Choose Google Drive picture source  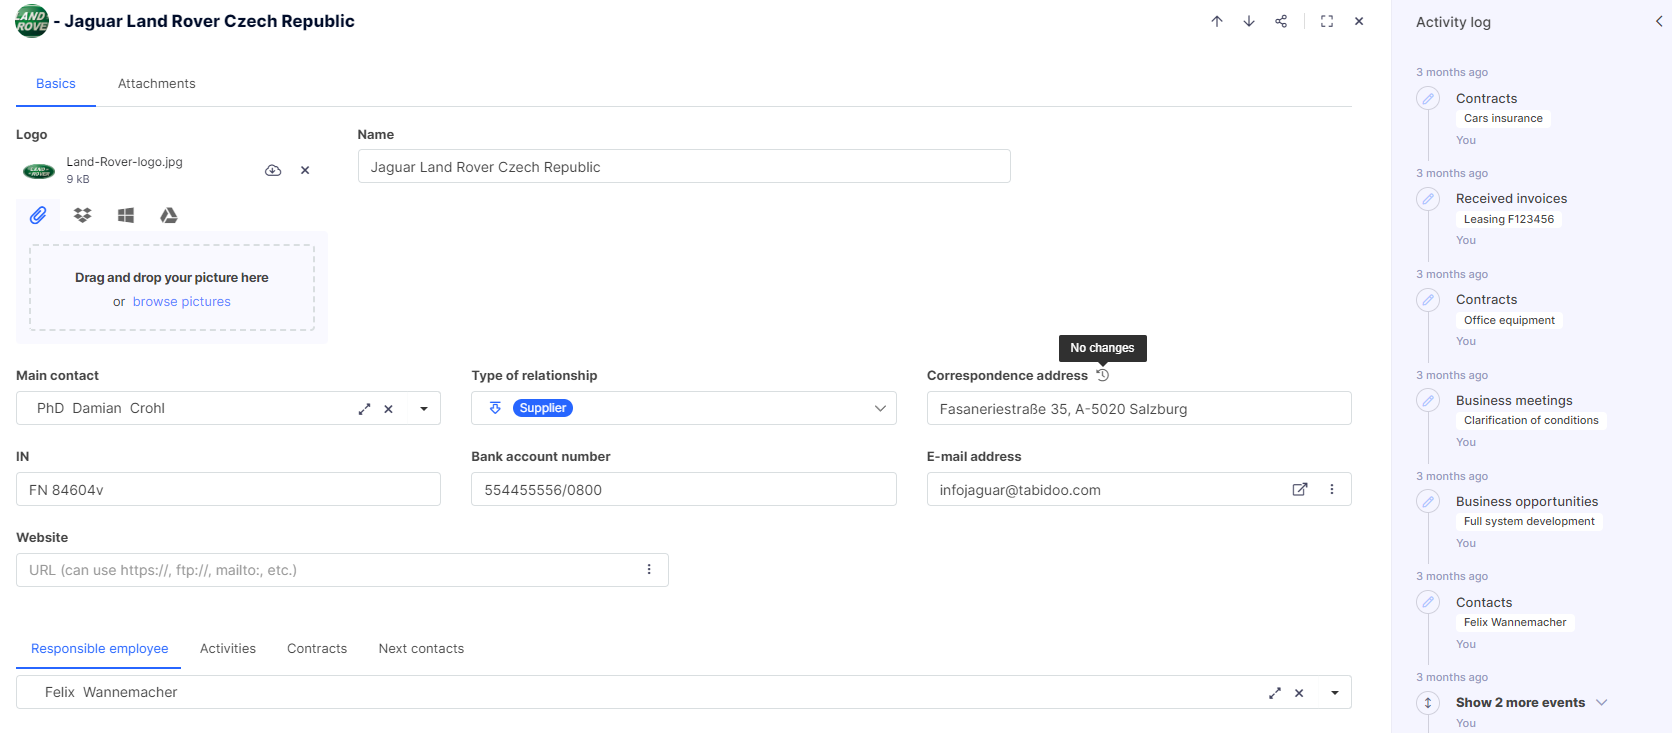(x=169, y=215)
